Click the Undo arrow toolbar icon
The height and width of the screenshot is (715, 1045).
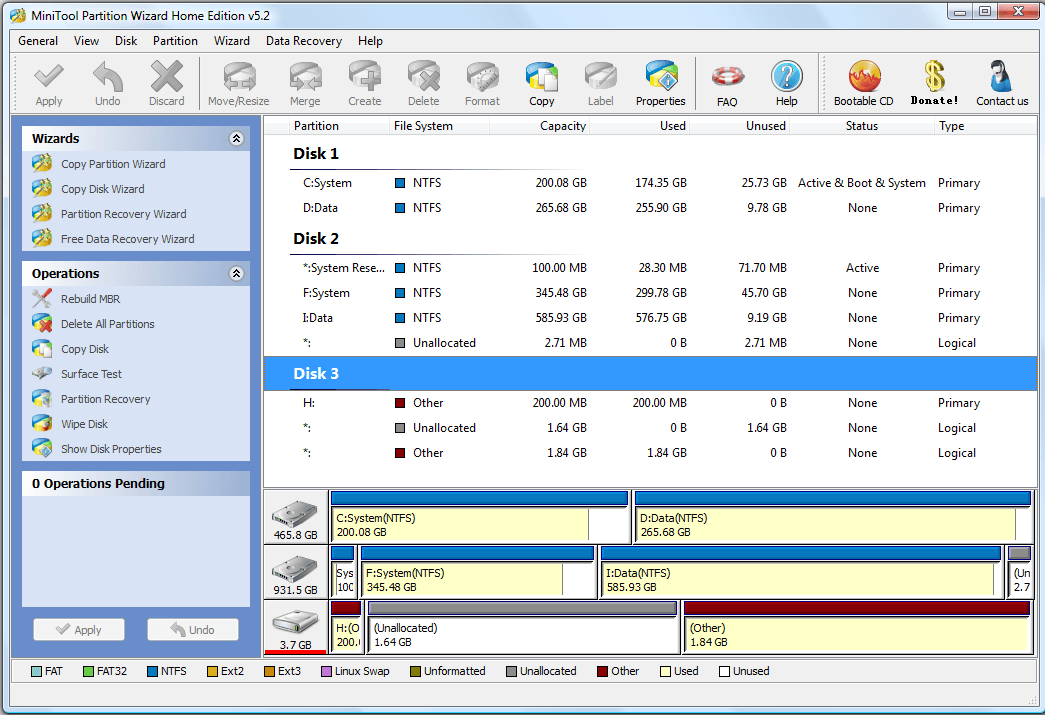(x=107, y=83)
